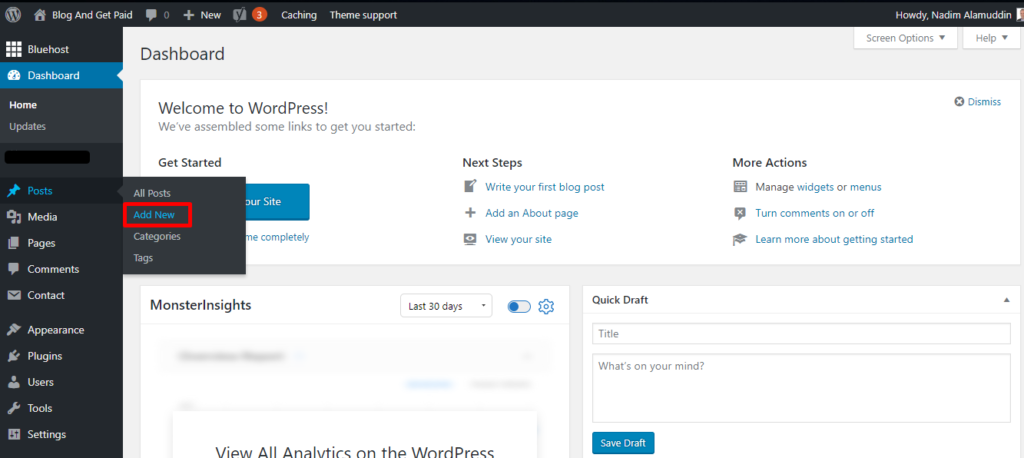Toggle the MonsterInsights switch
Screen dimensions: 1024x458
[519, 306]
